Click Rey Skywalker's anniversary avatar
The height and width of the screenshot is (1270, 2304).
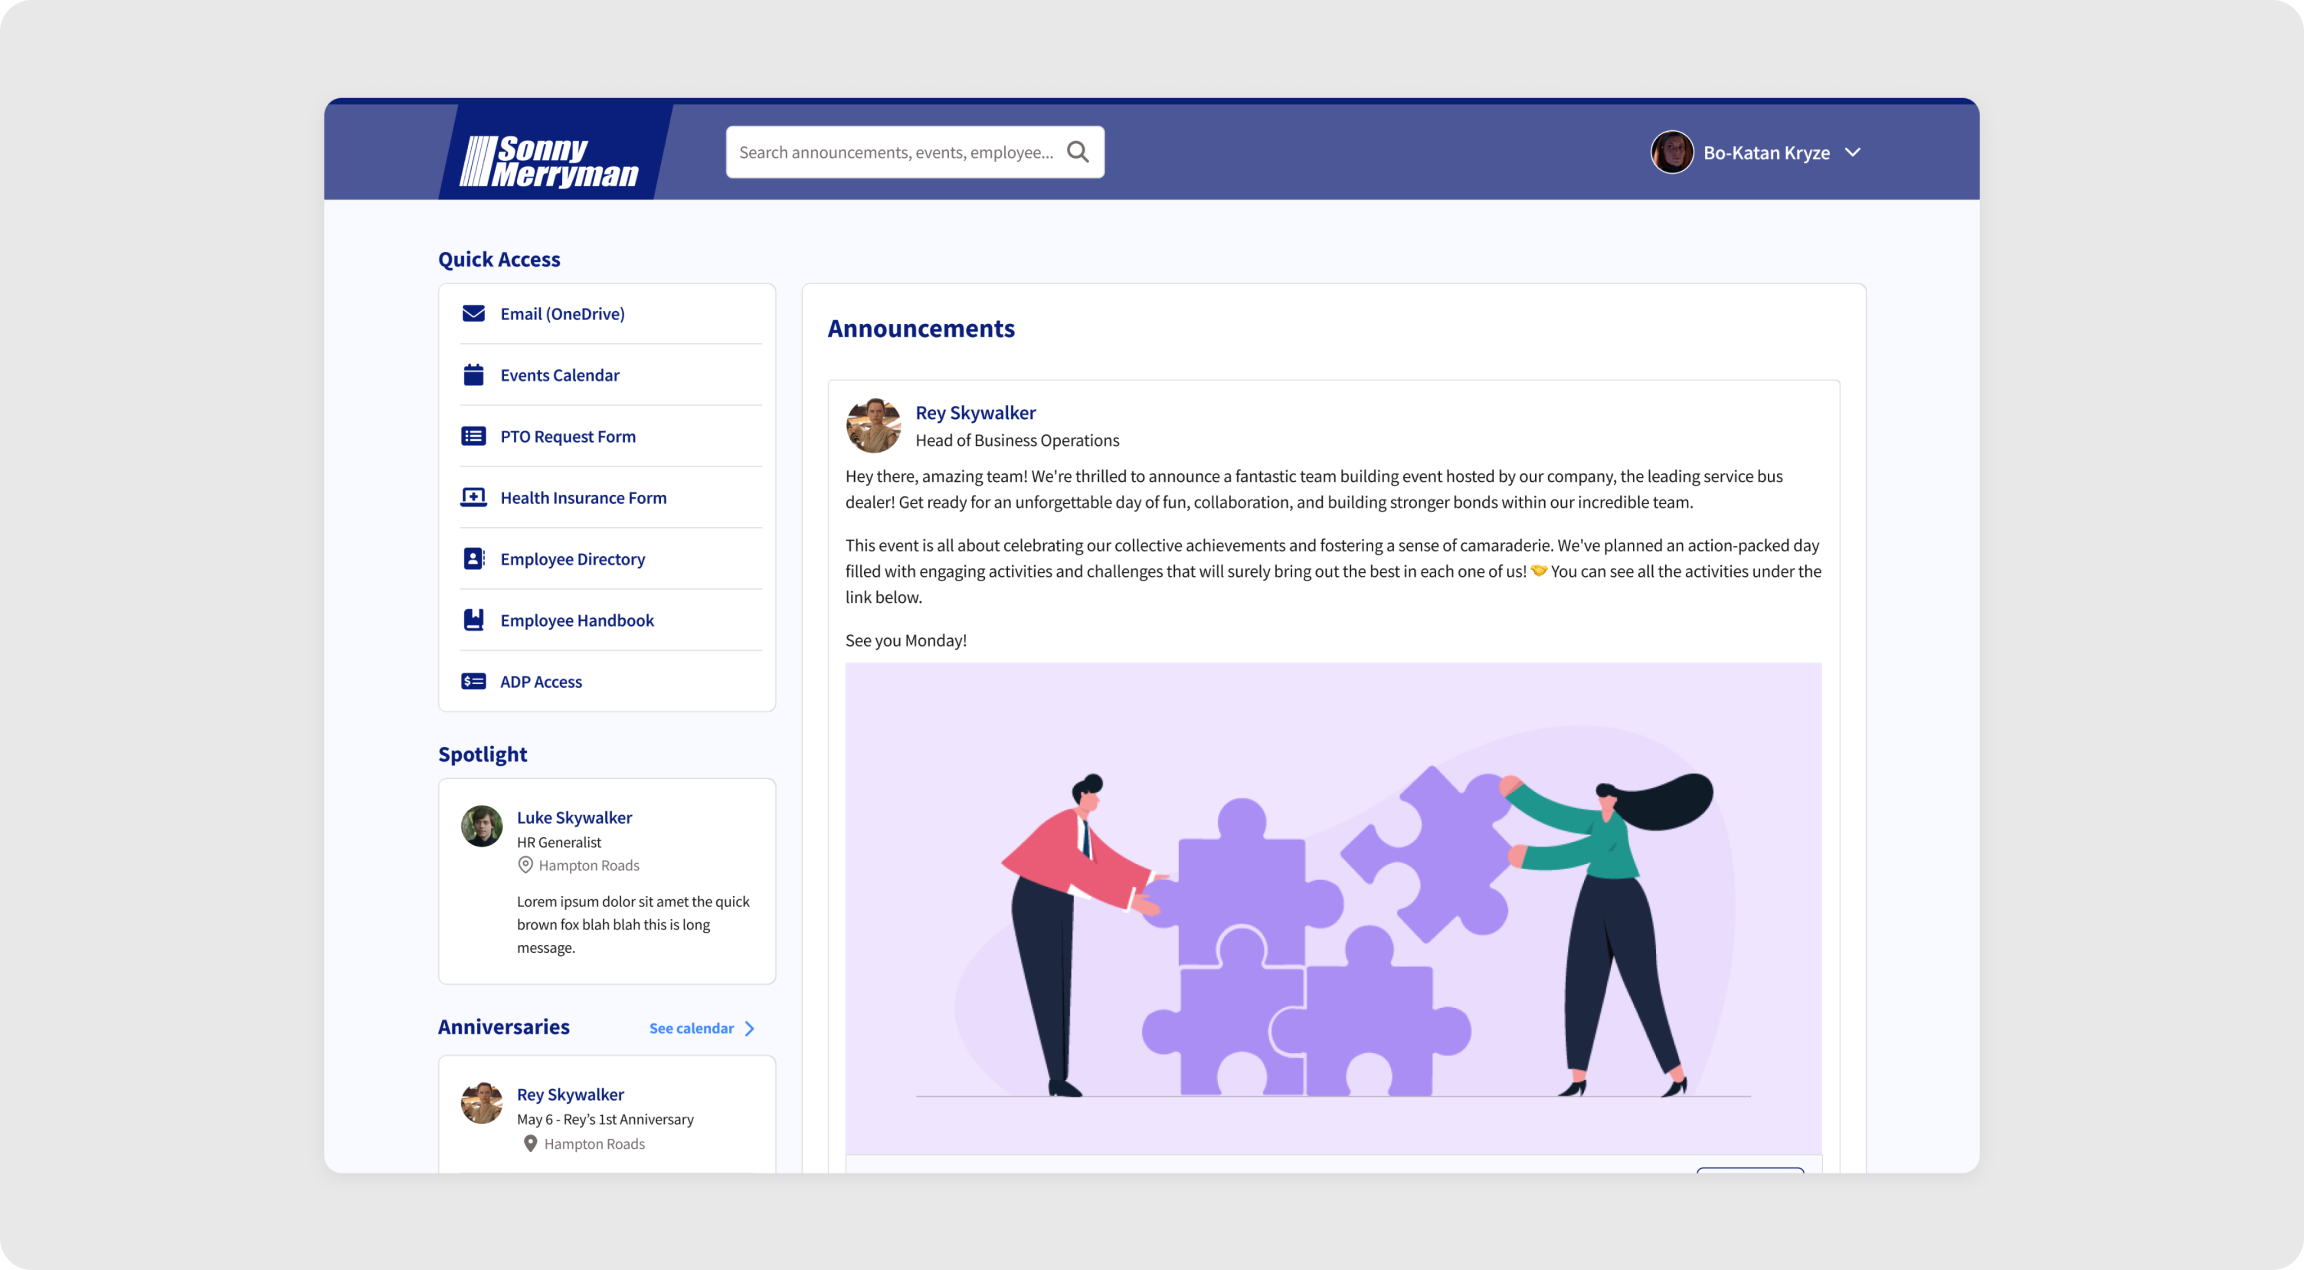[x=482, y=1102]
